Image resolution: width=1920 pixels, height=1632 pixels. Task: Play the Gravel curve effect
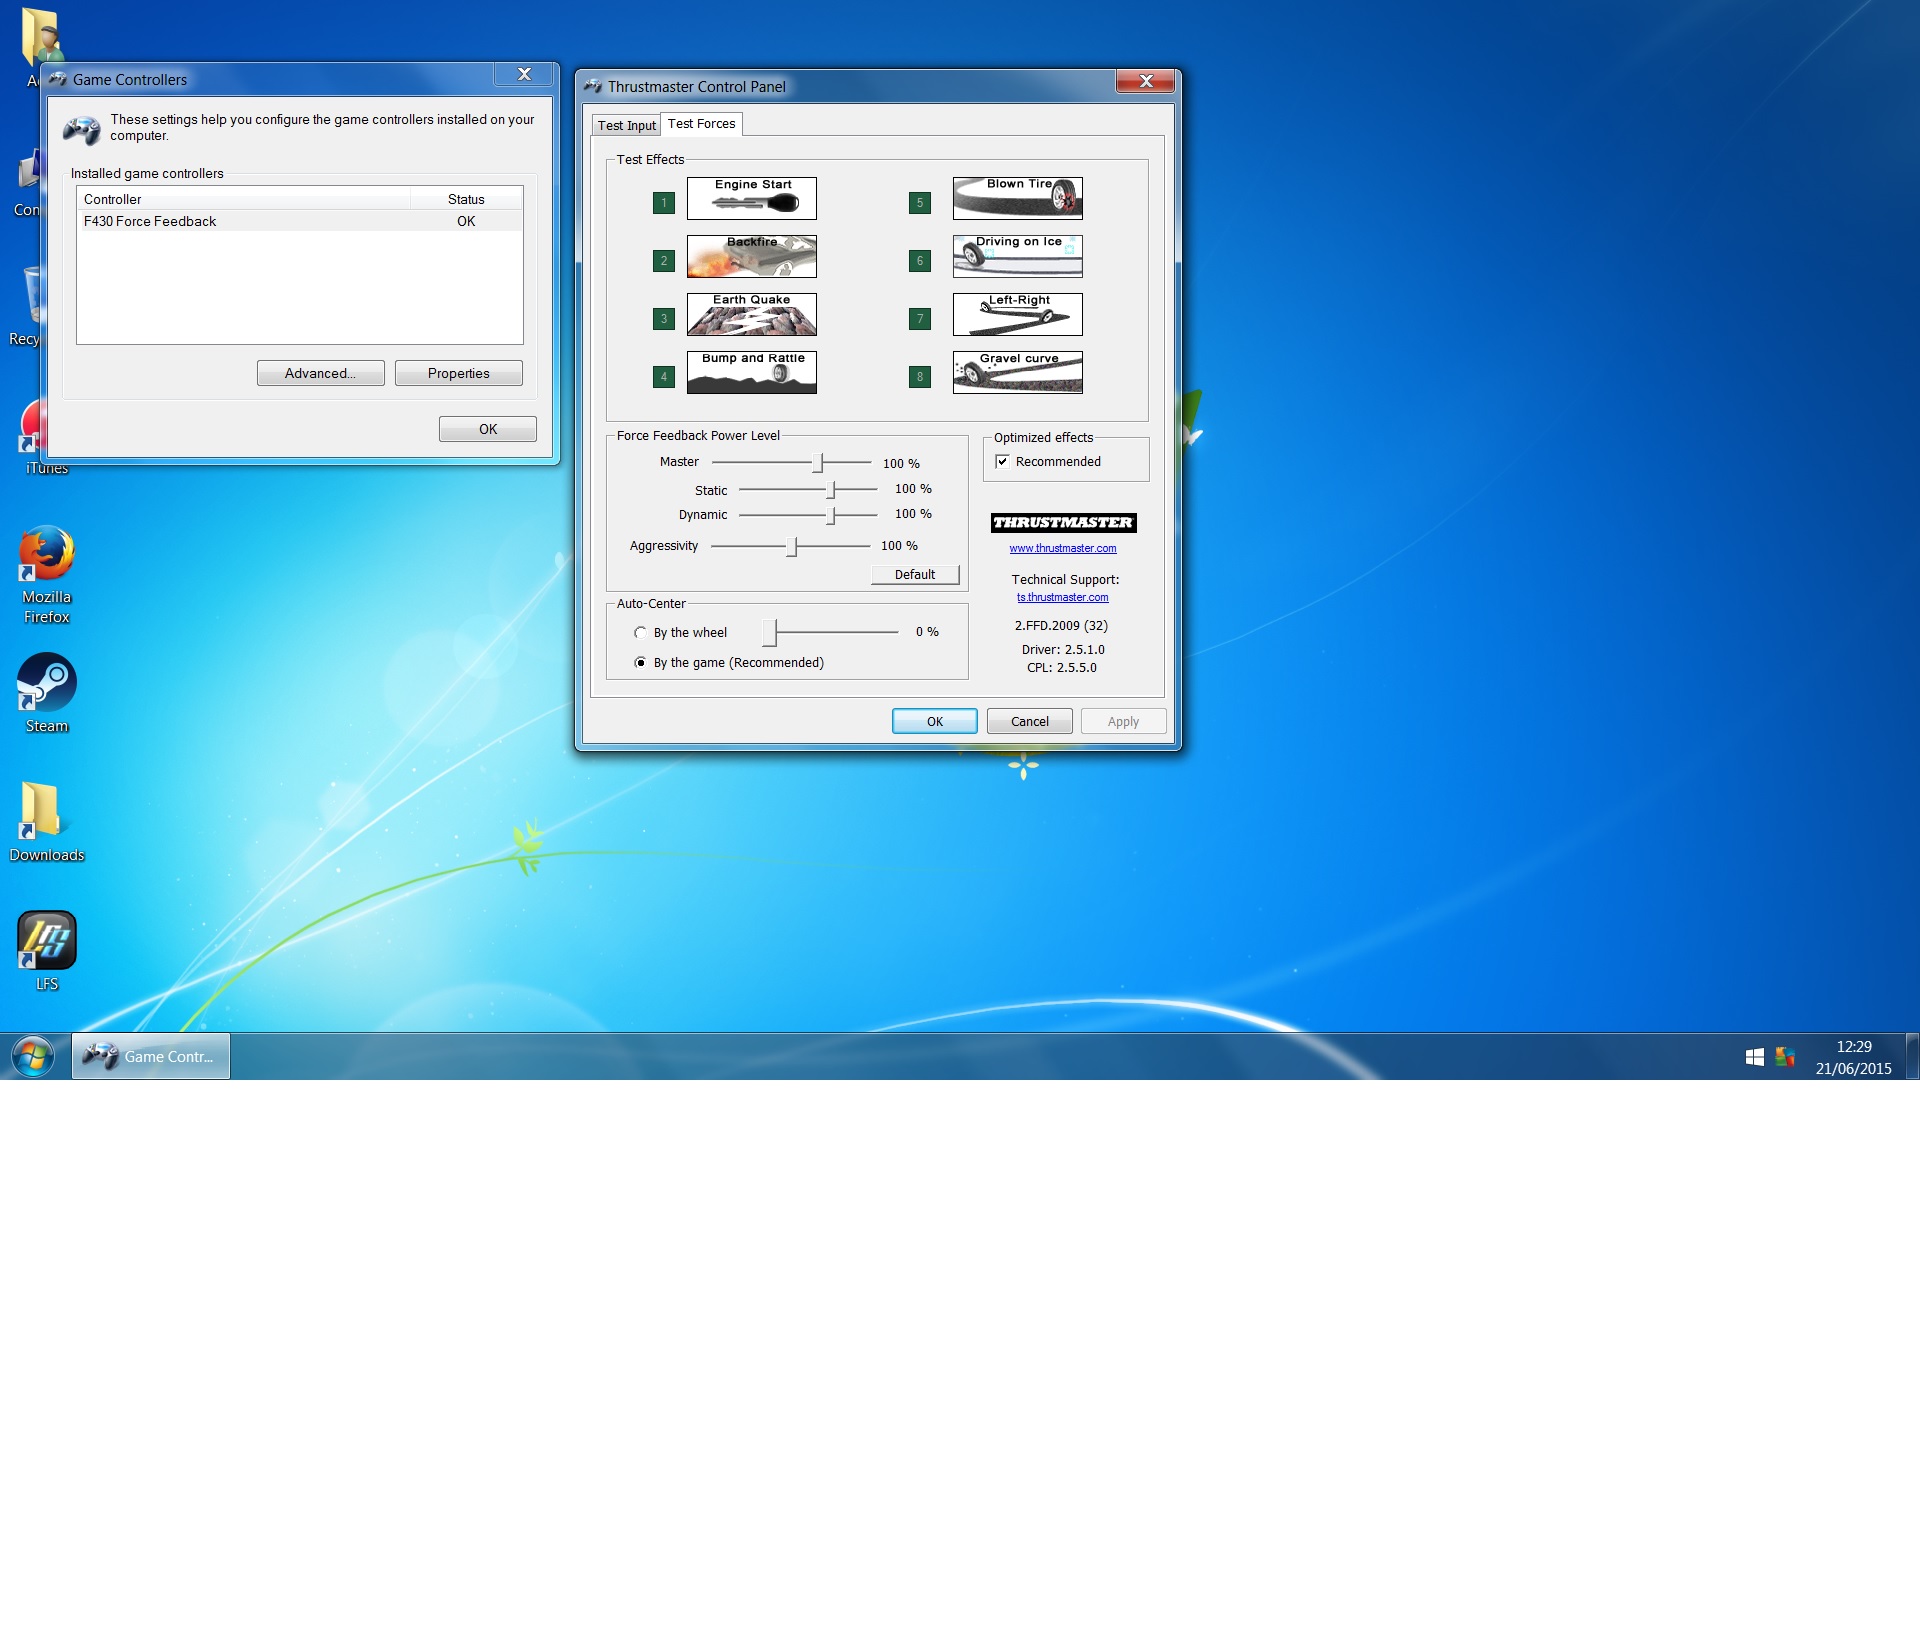(x=1017, y=372)
